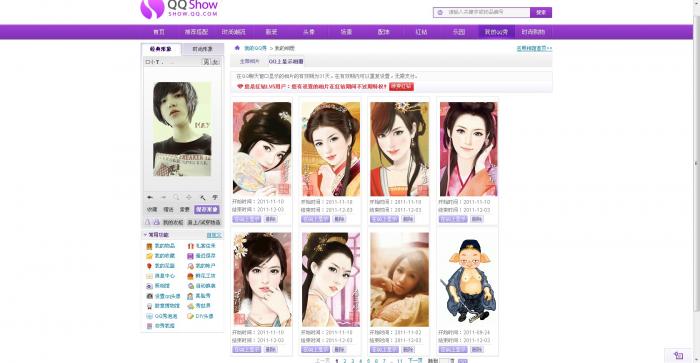Select the first lady with fan portrait thumbnail

tap(262, 149)
